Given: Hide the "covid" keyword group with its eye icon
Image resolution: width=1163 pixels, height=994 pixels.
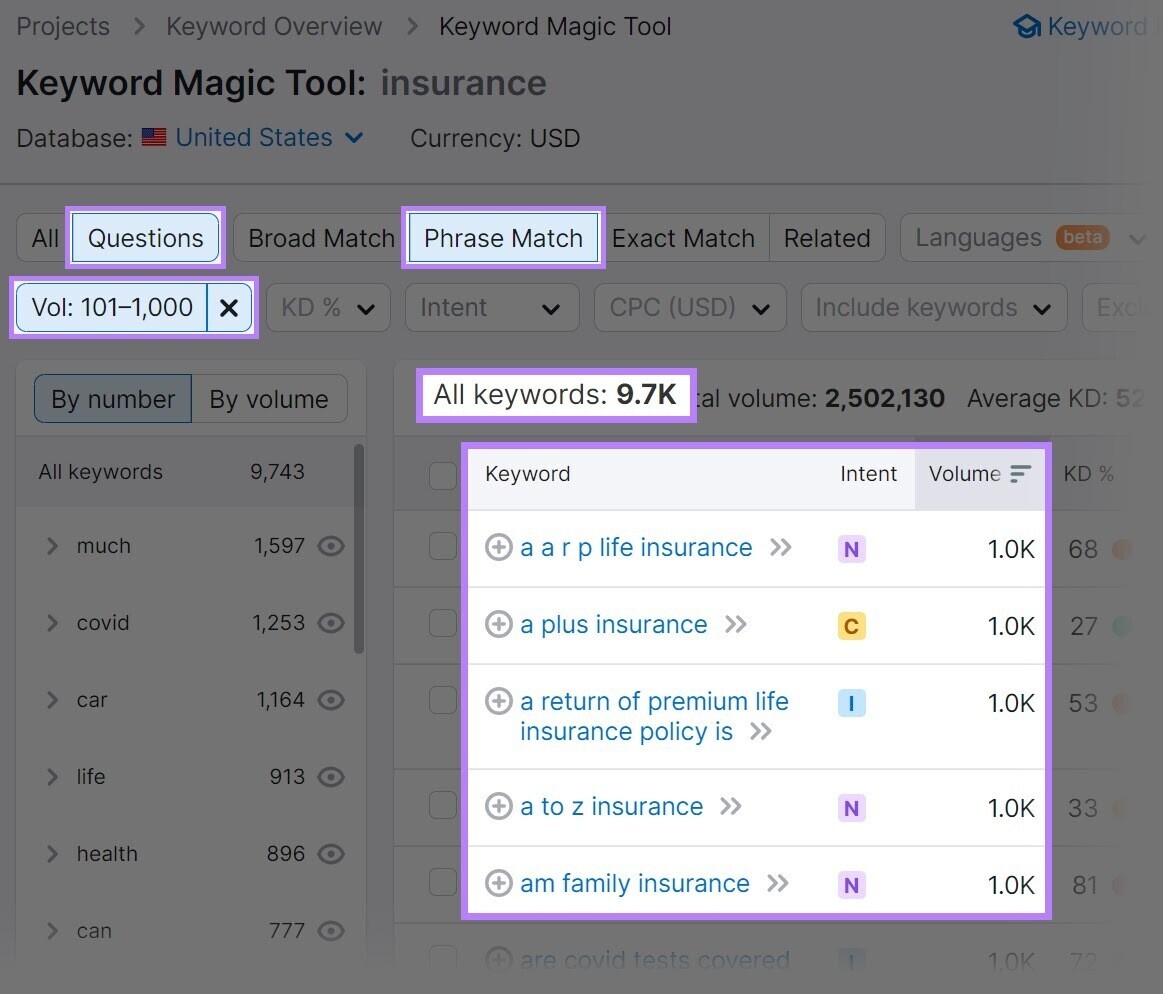Looking at the screenshot, I should (x=331, y=622).
